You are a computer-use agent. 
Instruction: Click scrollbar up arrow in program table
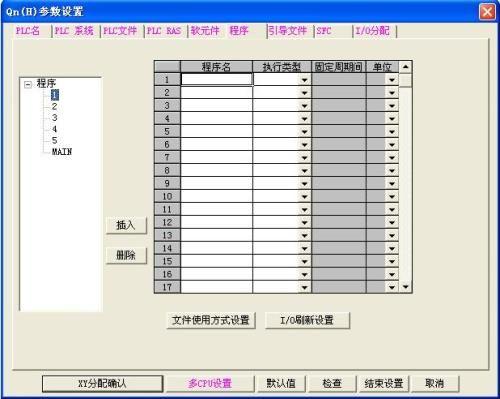pos(405,67)
